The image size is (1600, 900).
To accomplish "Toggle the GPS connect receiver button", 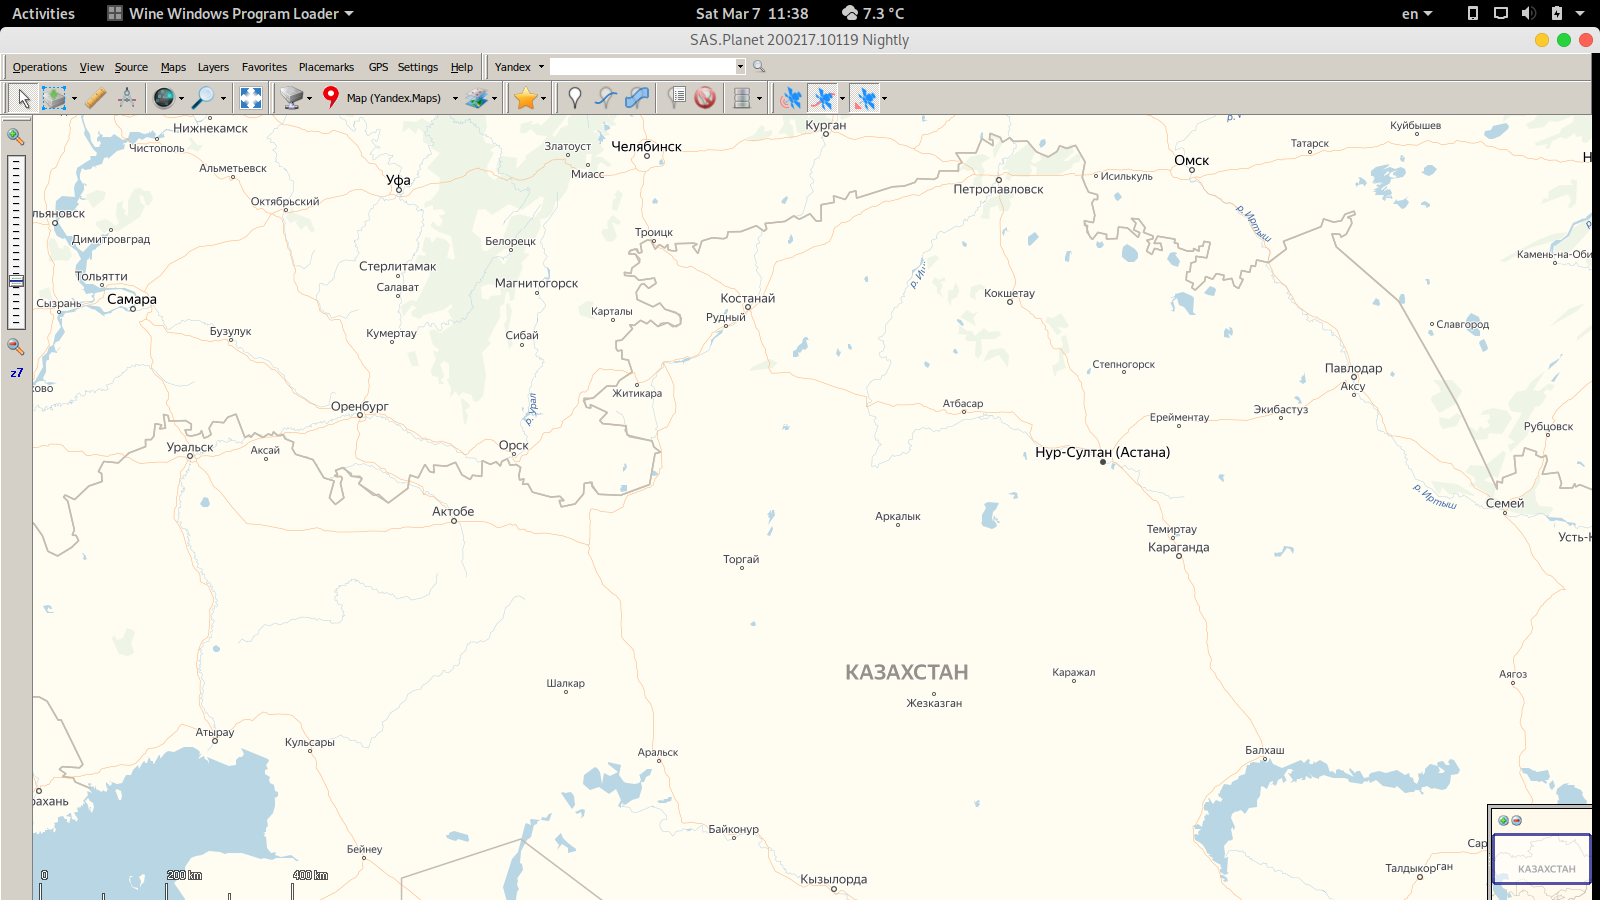I will pos(791,98).
